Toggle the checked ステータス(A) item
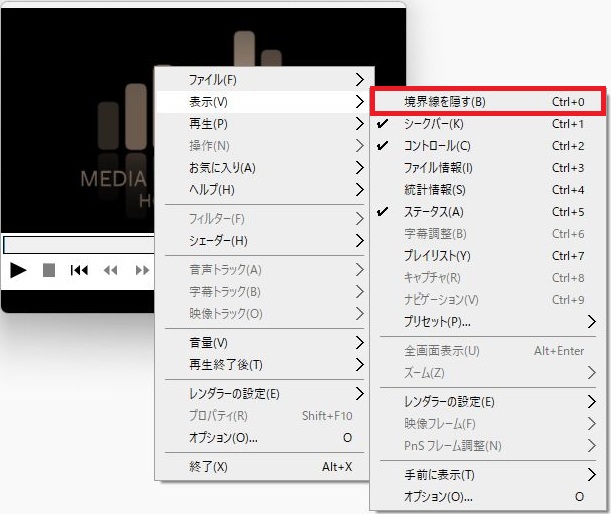 [x=433, y=212]
